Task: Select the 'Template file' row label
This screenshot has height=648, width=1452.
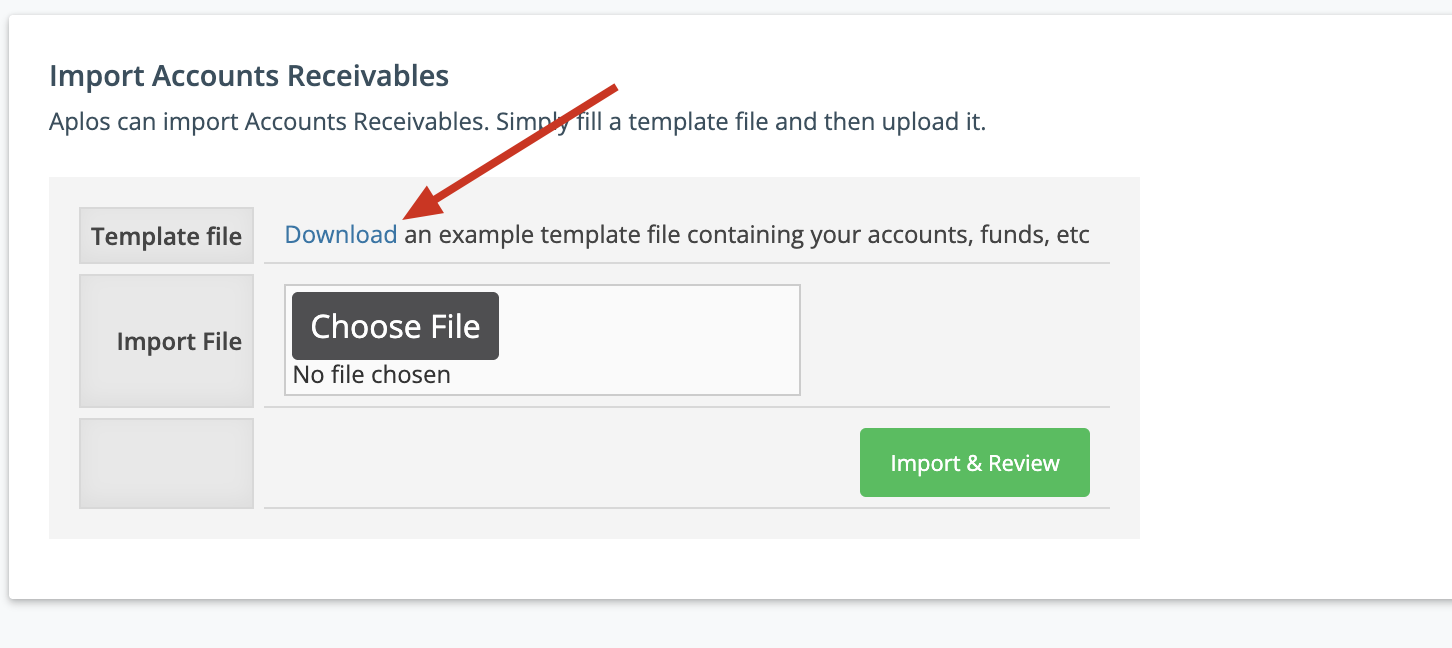Action: click(166, 236)
